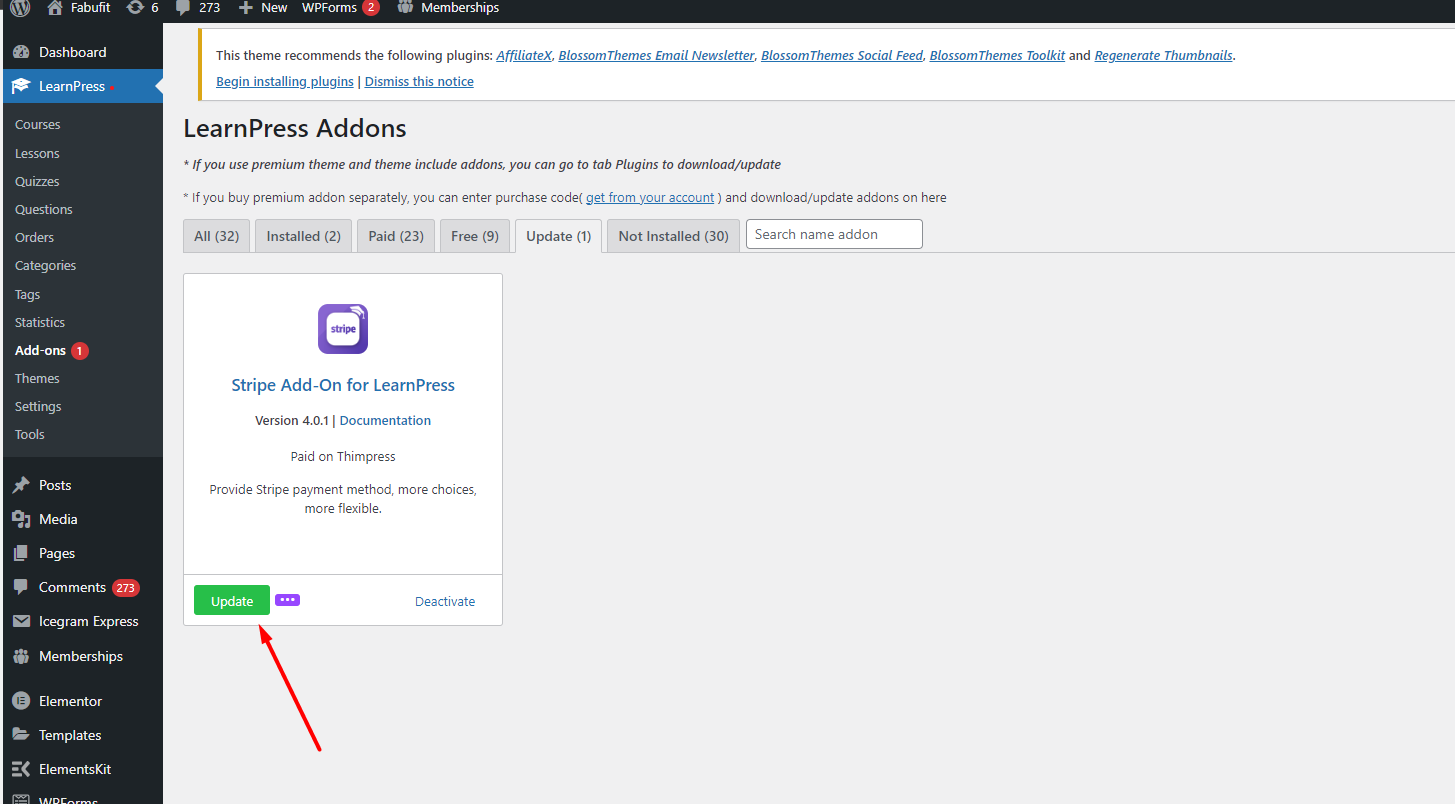Switch to the Not Installed (30) tab
This screenshot has width=1455, height=804.
pyautogui.click(x=673, y=236)
